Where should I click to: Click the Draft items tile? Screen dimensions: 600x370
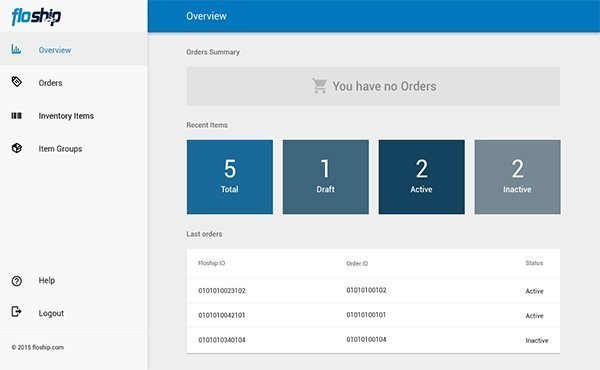coord(326,177)
